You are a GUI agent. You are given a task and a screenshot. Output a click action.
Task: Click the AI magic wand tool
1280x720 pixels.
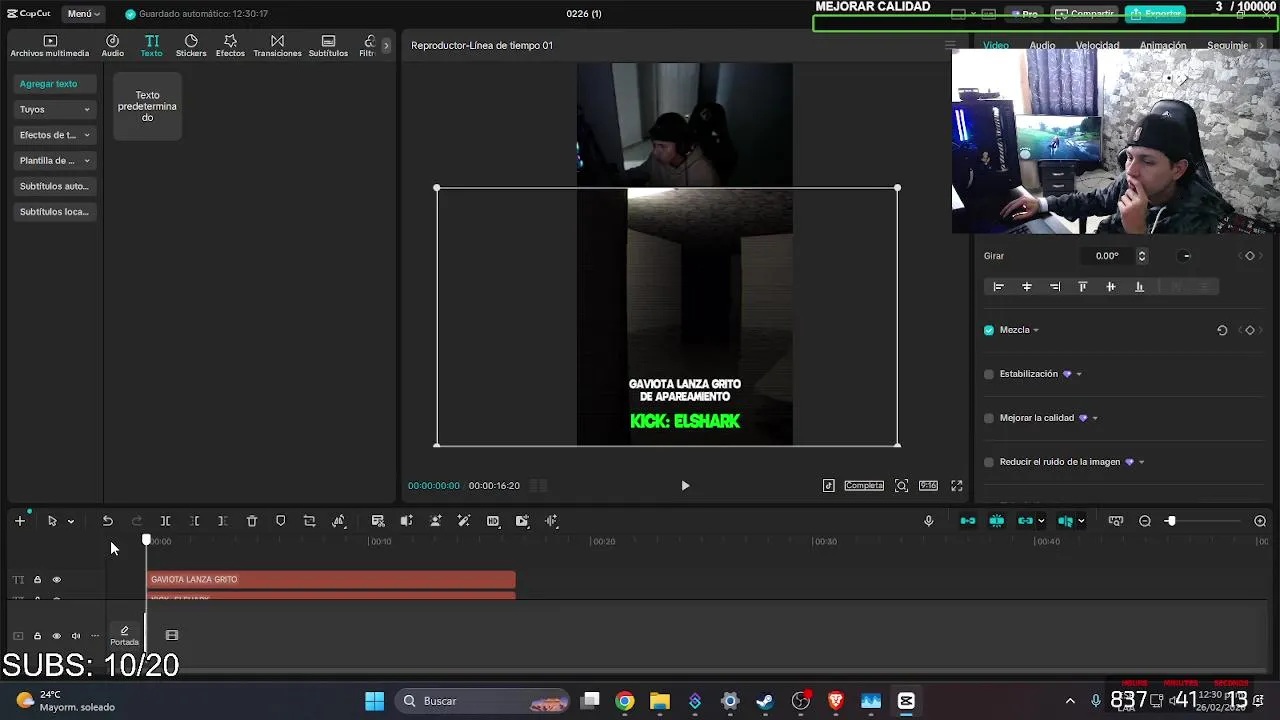coord(464,521)
